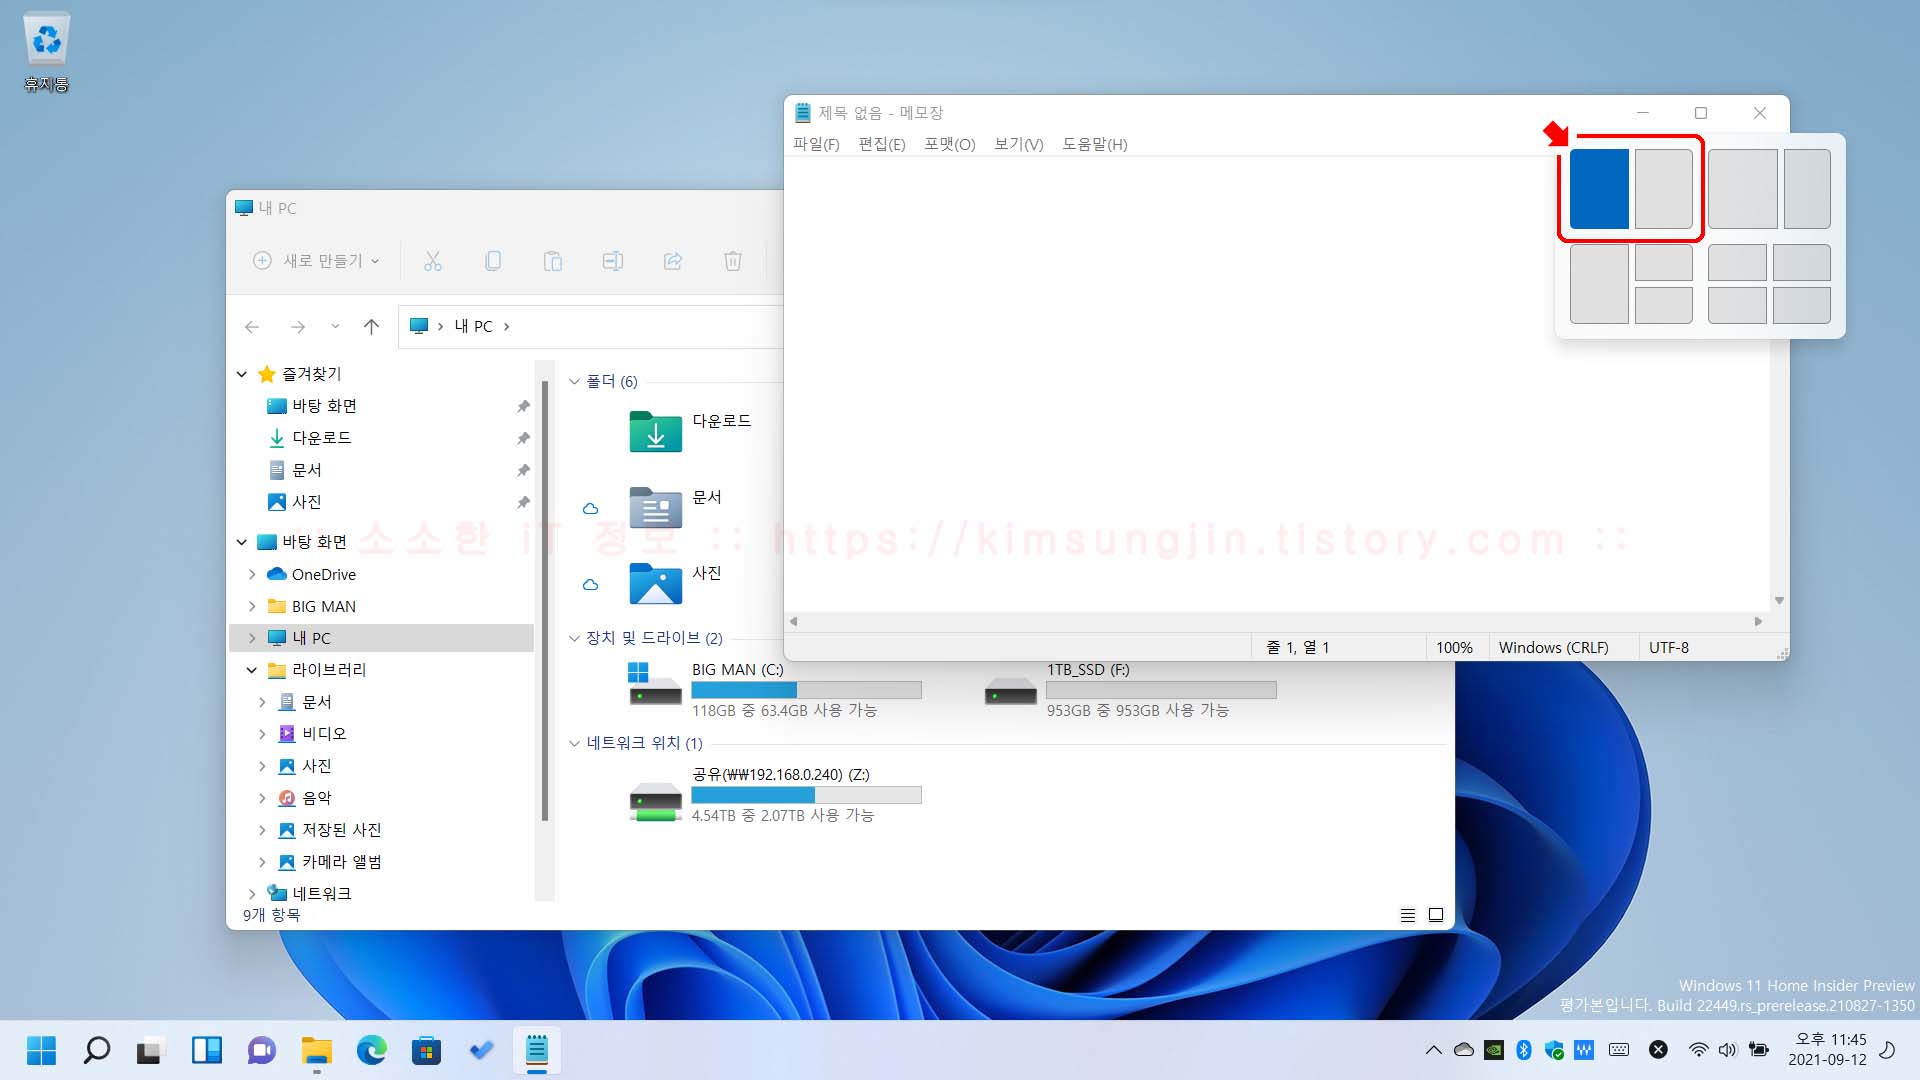Viewport: 1920px width, 1080px height.
Task: Open Notepad's 보기(V) menu
Action: (x=1018, y=144)
